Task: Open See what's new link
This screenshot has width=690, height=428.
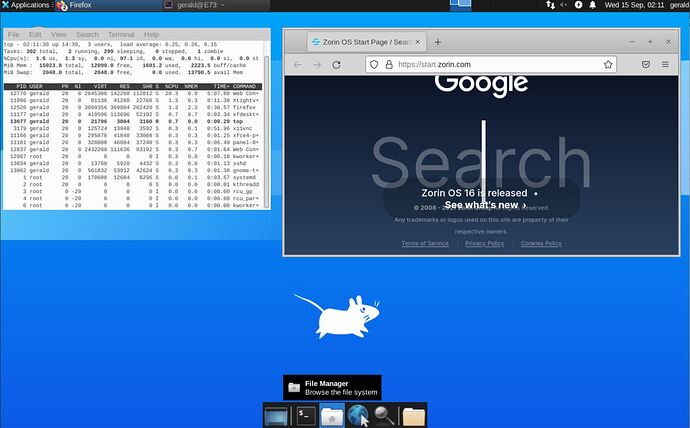Action: (485, 205)
